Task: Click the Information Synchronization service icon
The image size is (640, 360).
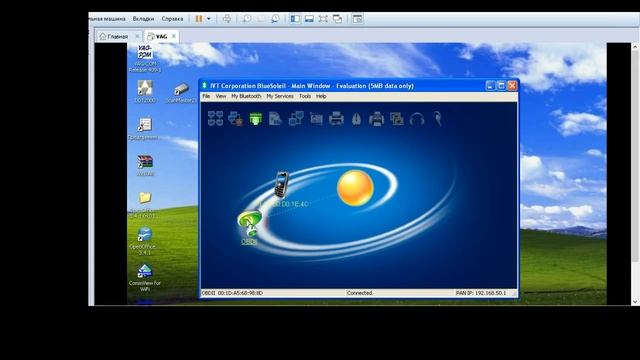Action: (x=296, y=119)
